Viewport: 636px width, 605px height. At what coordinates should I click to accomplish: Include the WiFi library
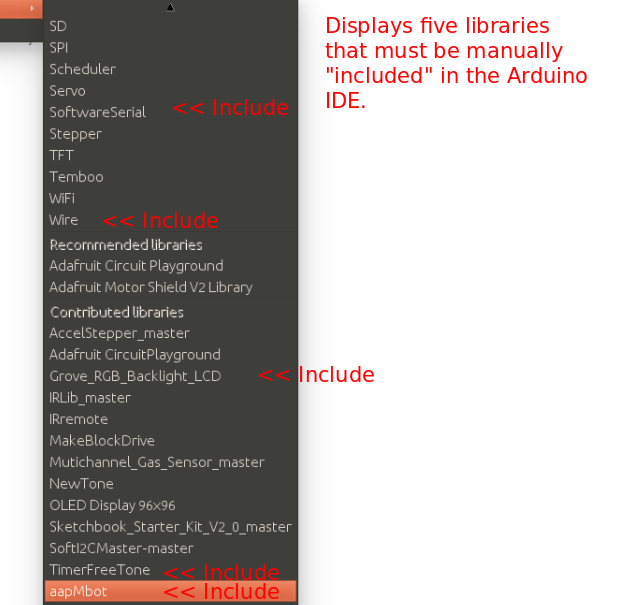62,198
